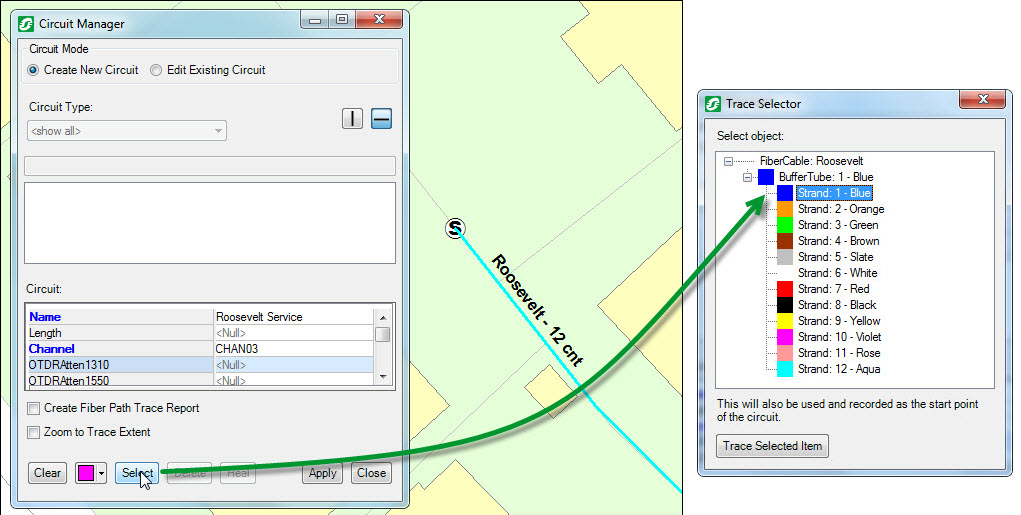Click the OTDRAtten1310 property label
Image resolution: width=1021 pixels, height=515 pixels.
coord(68,365)
